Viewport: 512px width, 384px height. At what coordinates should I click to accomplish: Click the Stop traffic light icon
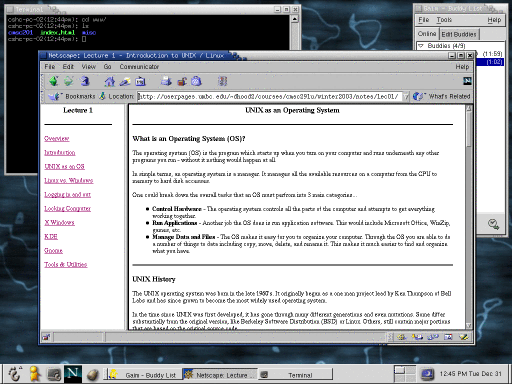(222, 81)
